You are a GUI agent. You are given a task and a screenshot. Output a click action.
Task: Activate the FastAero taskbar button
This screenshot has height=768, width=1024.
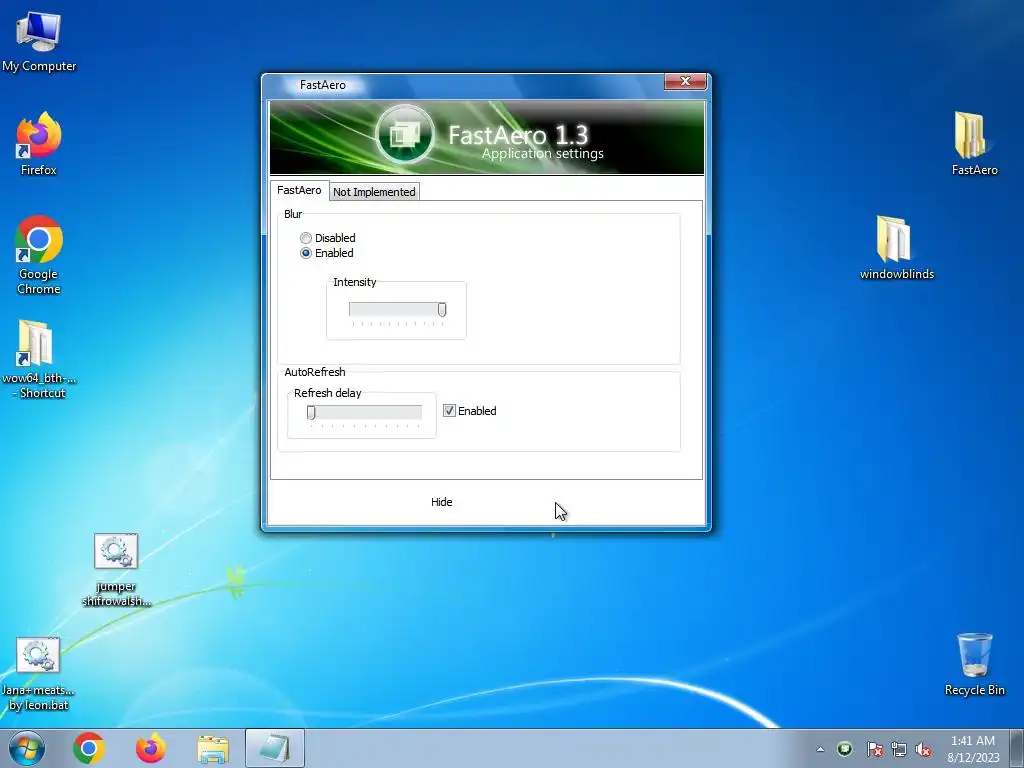click(x=275, y=748)
